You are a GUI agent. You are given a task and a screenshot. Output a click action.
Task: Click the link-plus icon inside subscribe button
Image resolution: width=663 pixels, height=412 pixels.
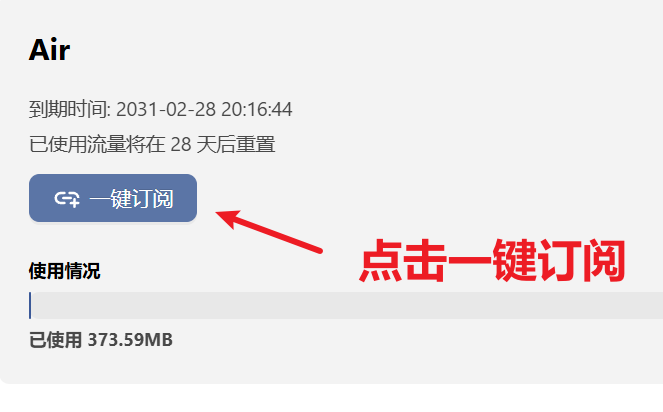point(67,199)
